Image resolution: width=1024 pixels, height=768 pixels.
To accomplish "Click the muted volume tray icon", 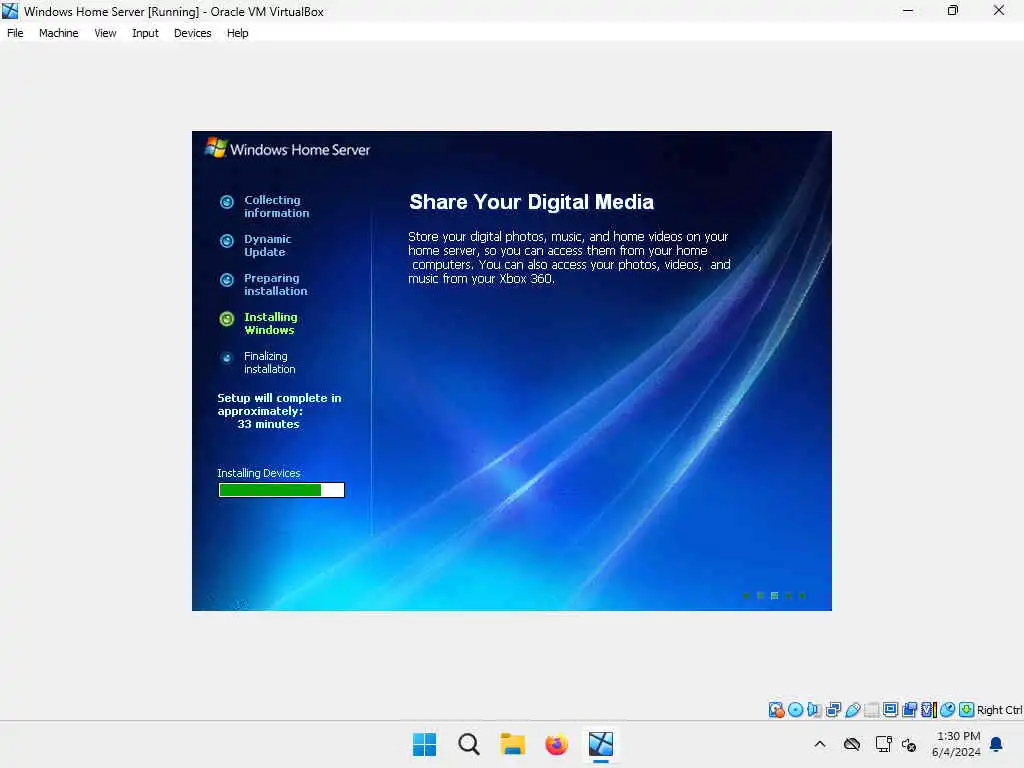I will (x=909, y=744).
